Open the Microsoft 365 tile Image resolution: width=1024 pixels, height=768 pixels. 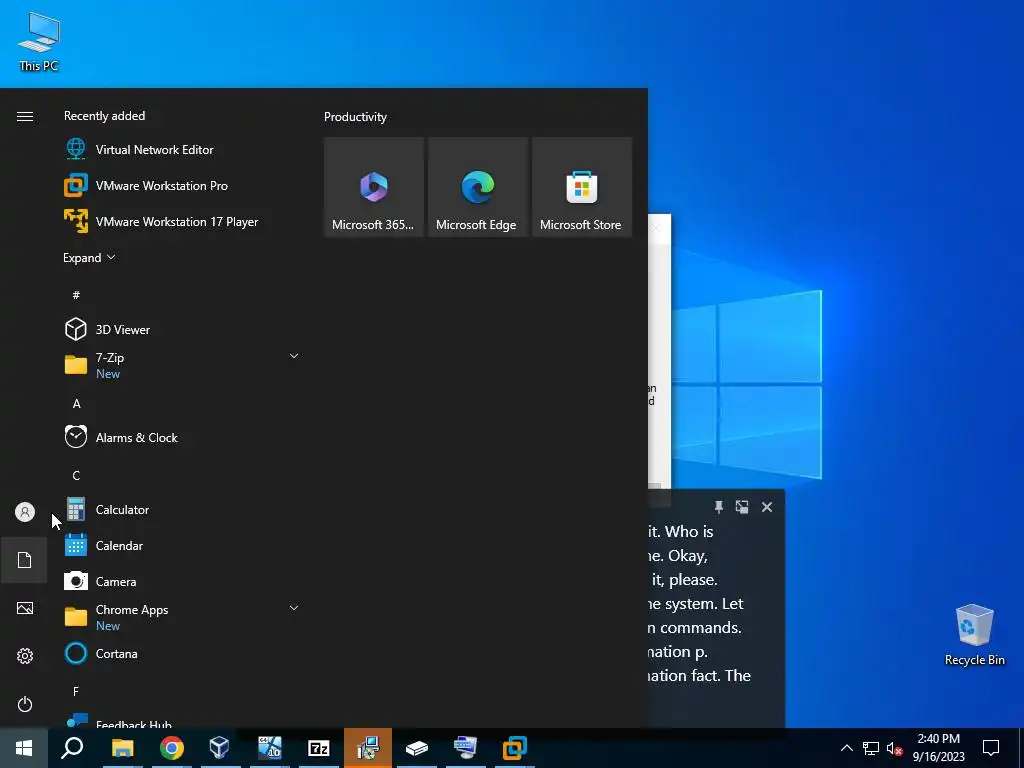click(374, 187)
